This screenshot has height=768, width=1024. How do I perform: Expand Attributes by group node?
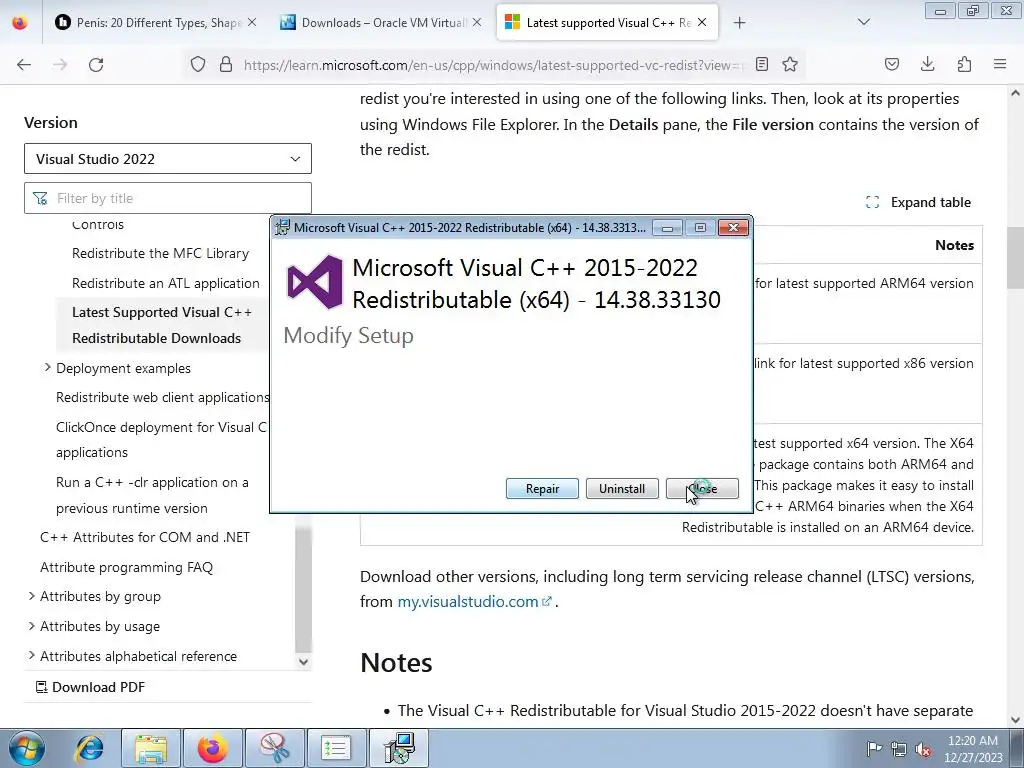(31, 596)
